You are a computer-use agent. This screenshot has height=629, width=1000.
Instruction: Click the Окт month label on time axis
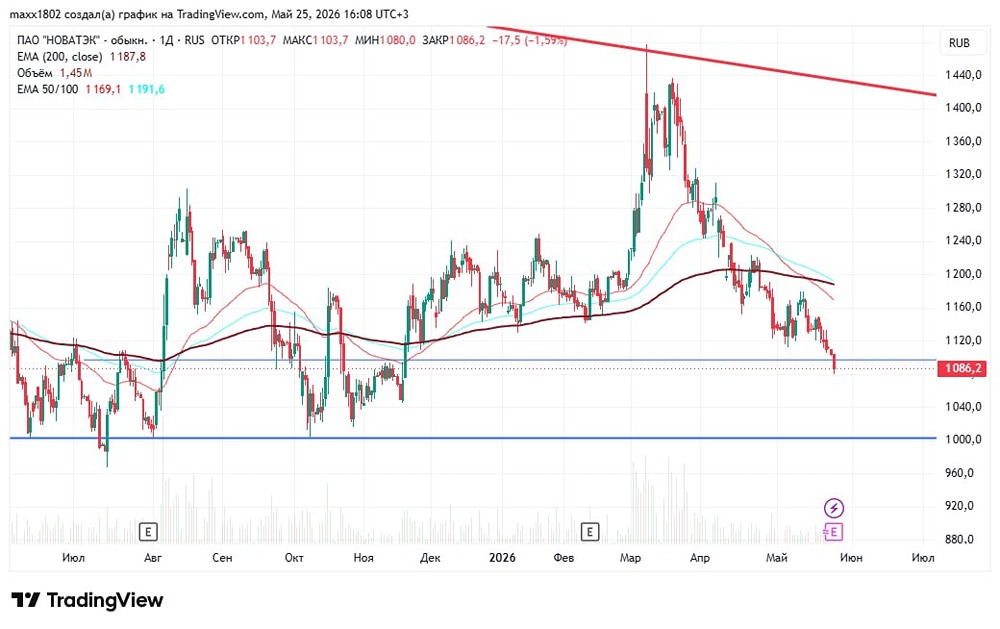coord(294,558)
